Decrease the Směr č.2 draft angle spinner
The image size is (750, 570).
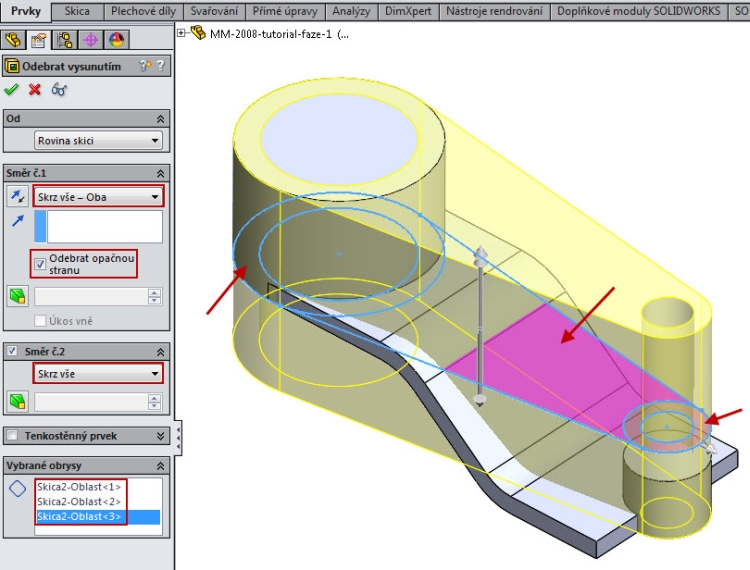click(x=154, y=406)
